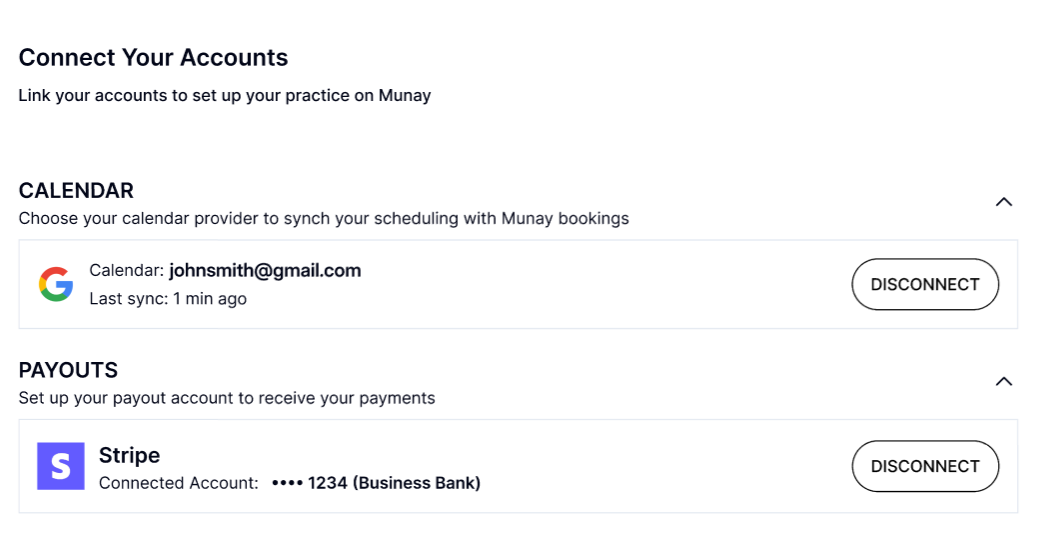Click the Calendar: field label
Image resolution: width=1046 pixels, height=538 pixels.
(x=127, y=270)
